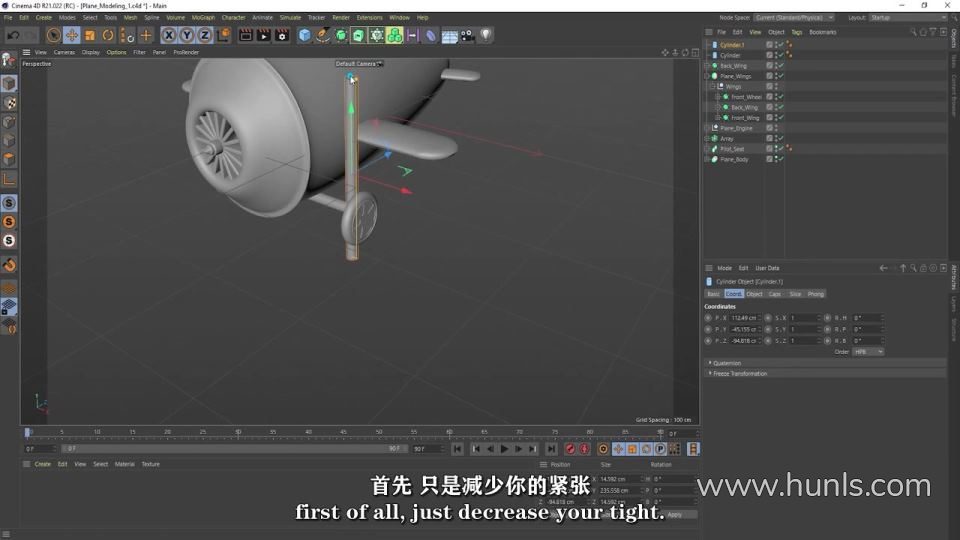
Task: Click the Floor environment icon
Action: tap(449, 36)
